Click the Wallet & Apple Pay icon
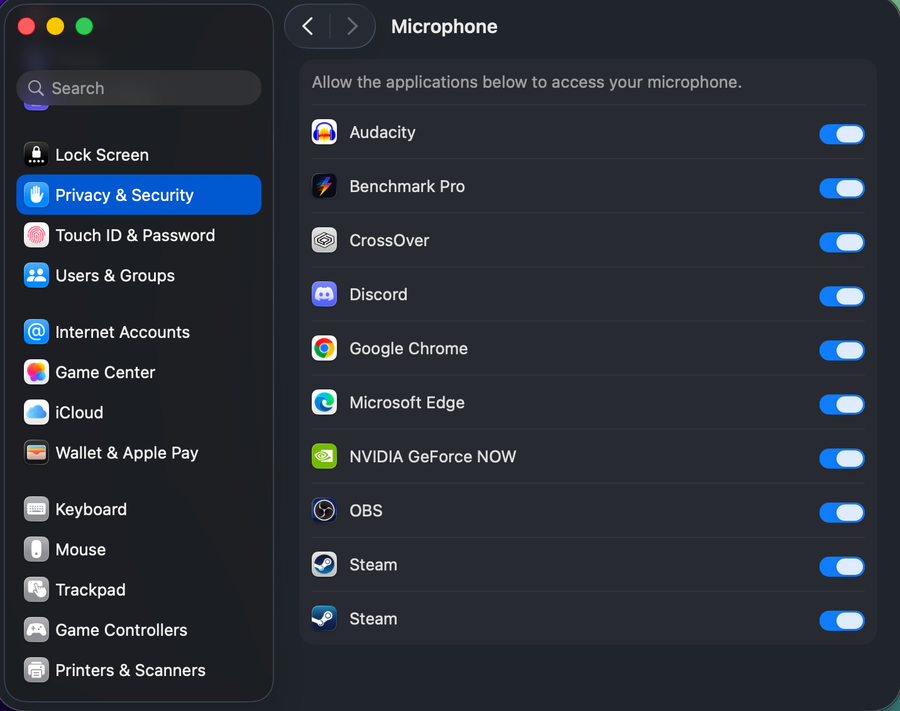This screenshot has height=711, width=900. pyautogui.click(x=36, y=452)
